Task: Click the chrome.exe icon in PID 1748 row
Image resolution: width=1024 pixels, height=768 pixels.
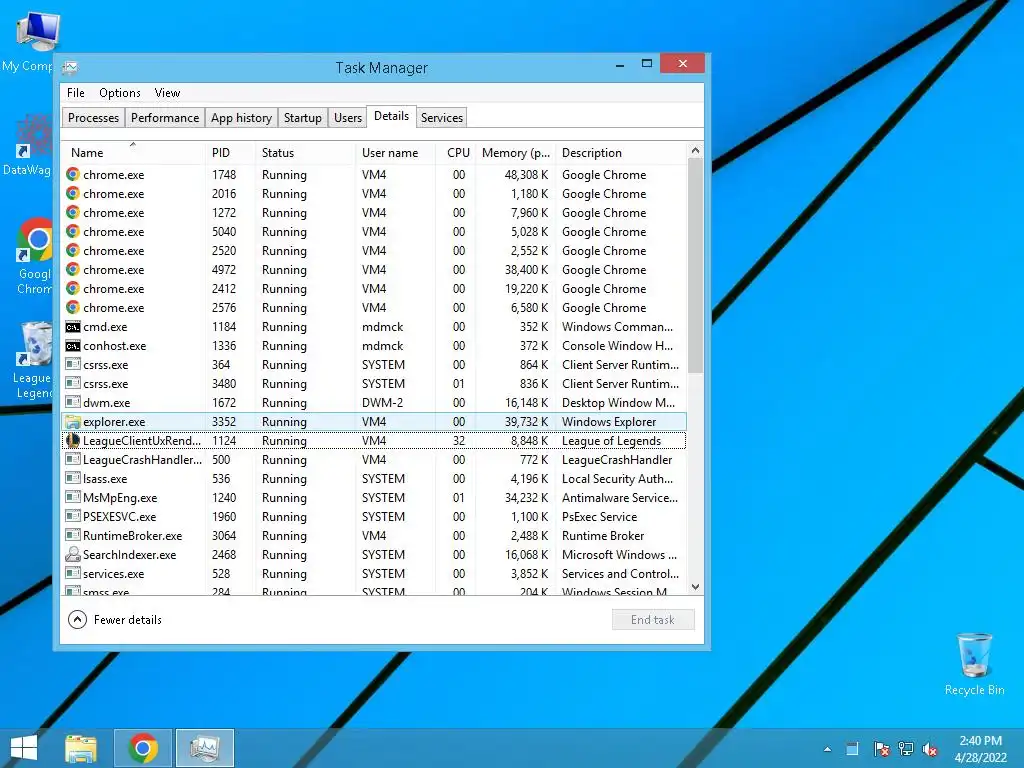Action: point(72,174)
